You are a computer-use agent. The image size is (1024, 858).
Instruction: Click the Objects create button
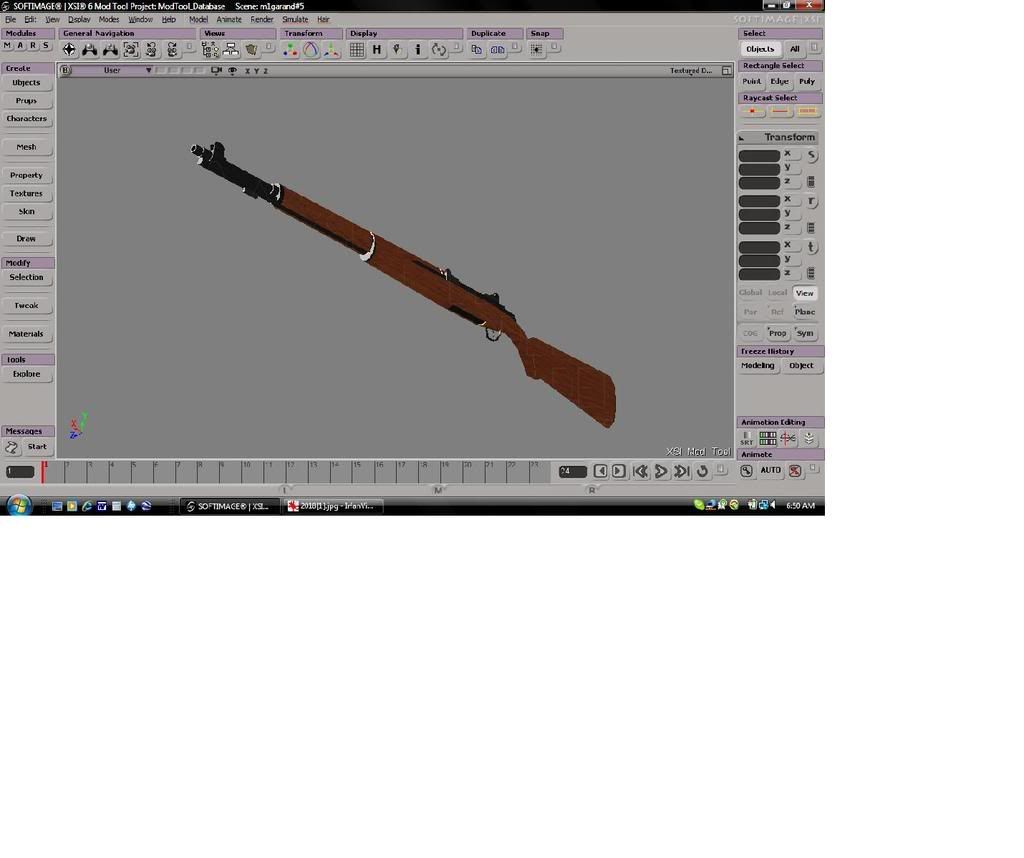(27, 83)
